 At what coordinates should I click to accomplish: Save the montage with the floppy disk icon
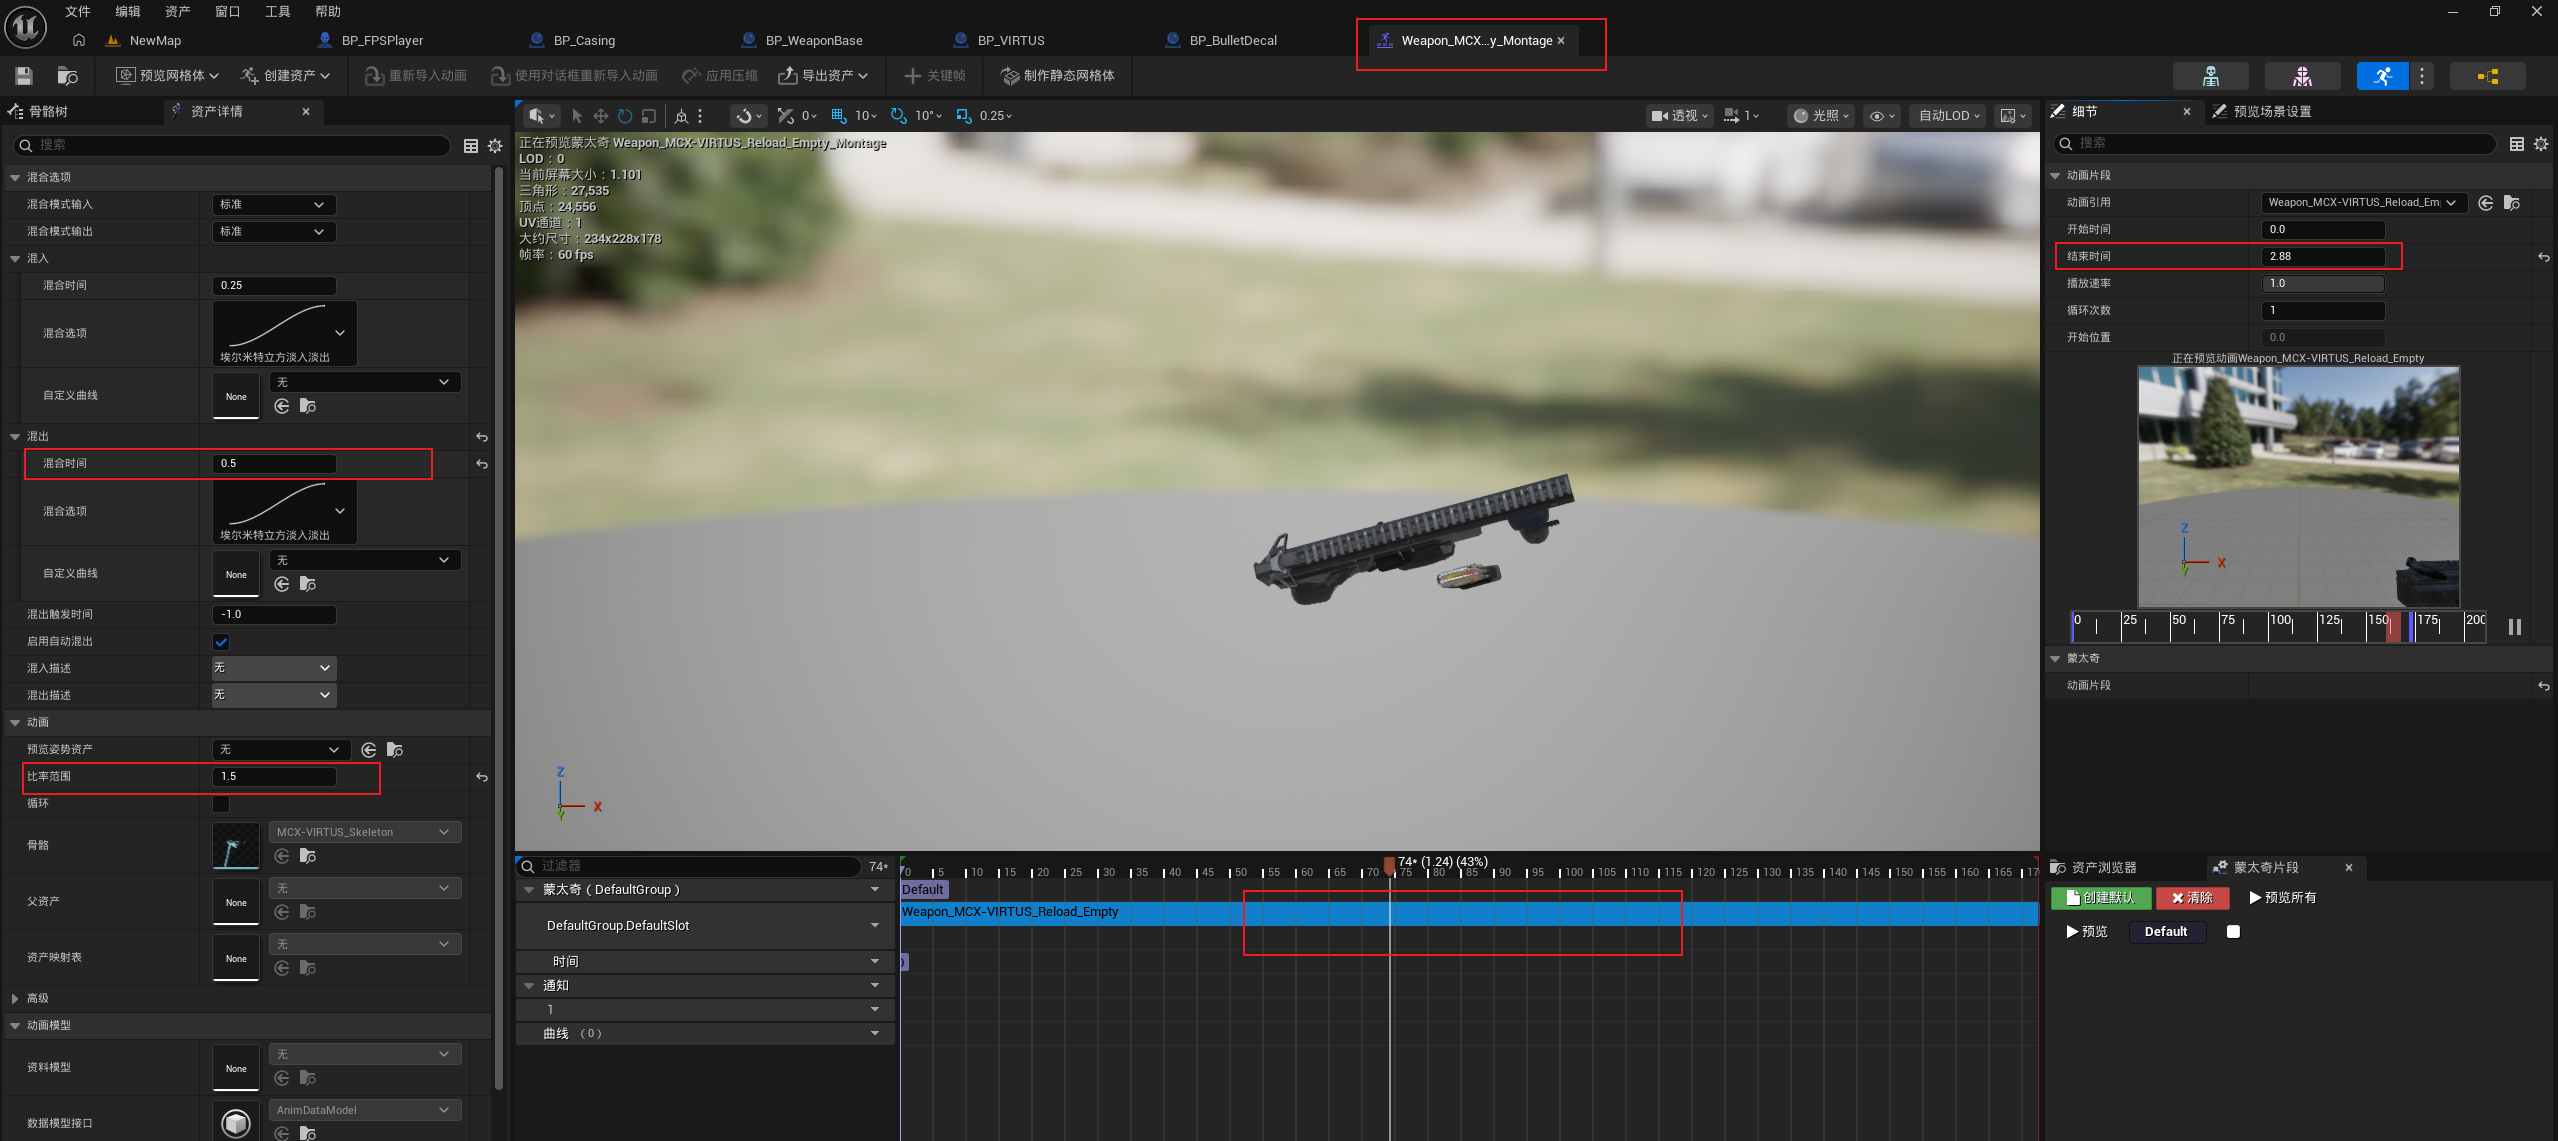pyautogui.click(x=24, y=76)
